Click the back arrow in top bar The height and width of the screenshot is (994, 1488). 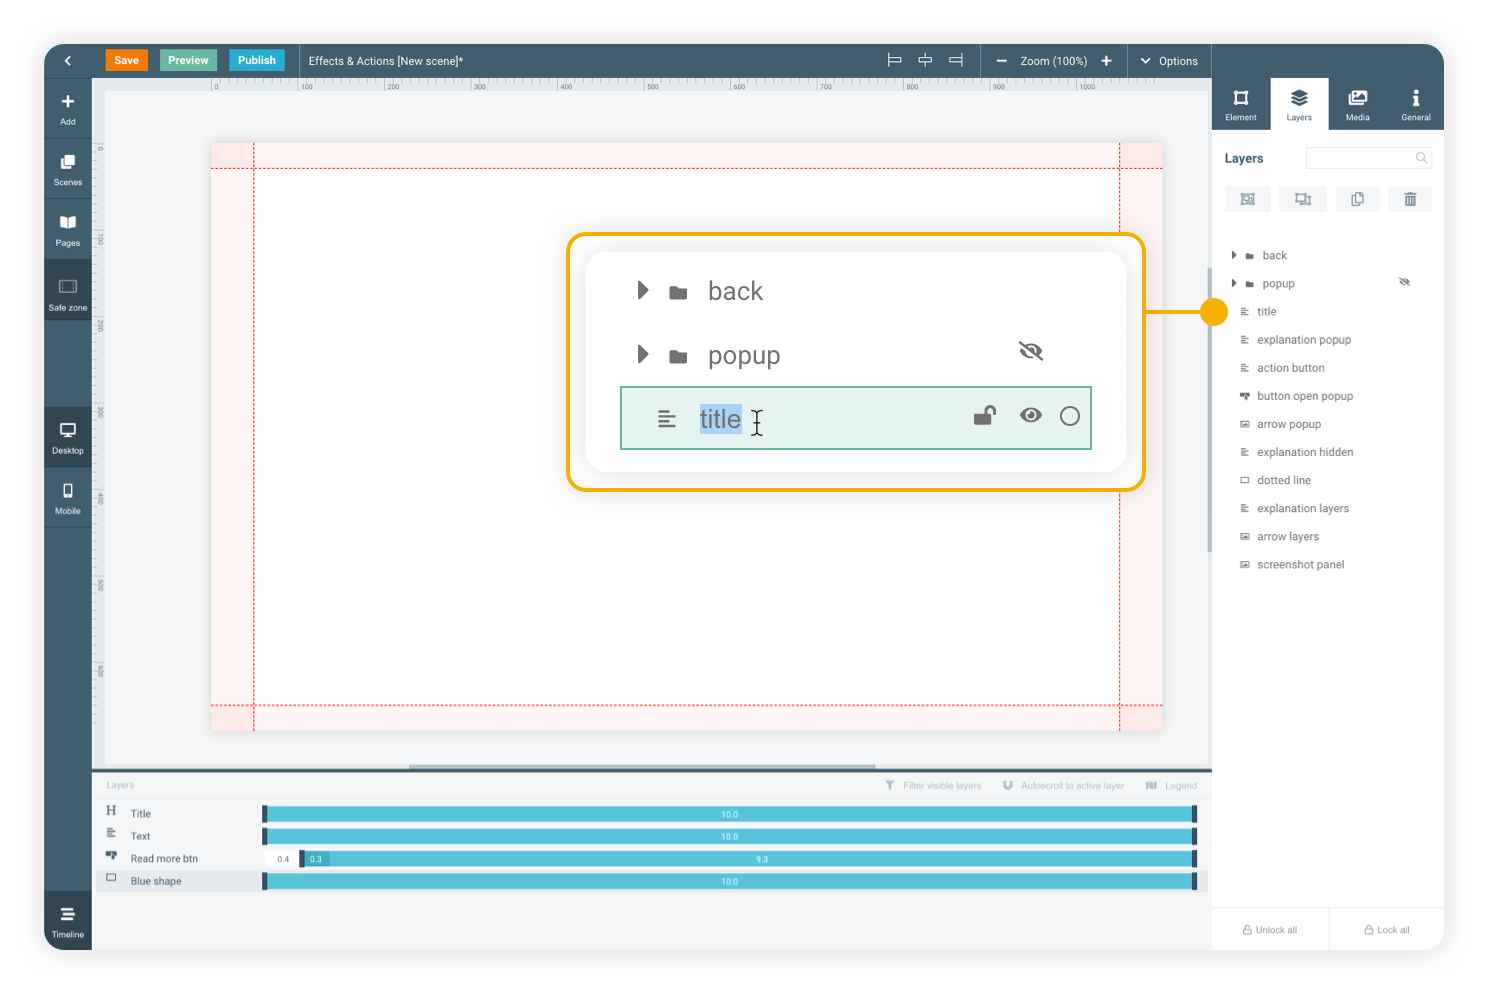click(68, 61)
